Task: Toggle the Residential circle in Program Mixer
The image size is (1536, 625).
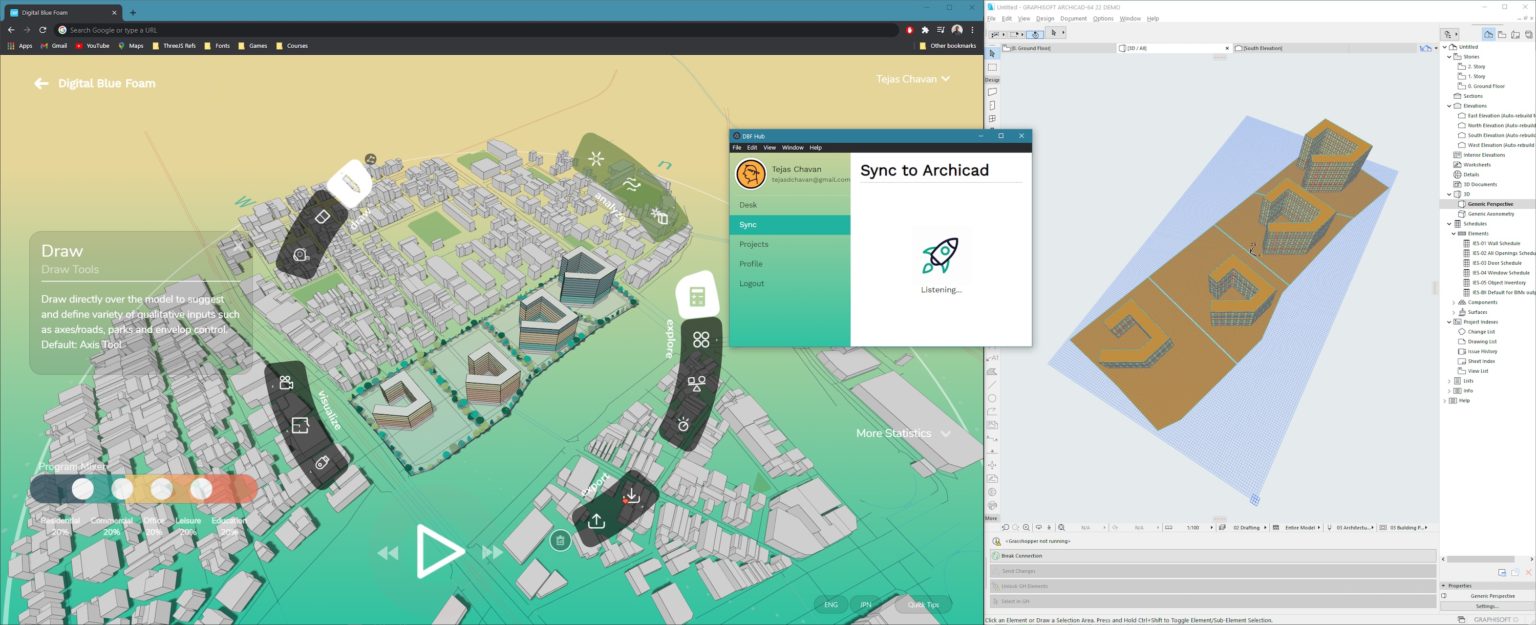Action: [x=83, y=489]
